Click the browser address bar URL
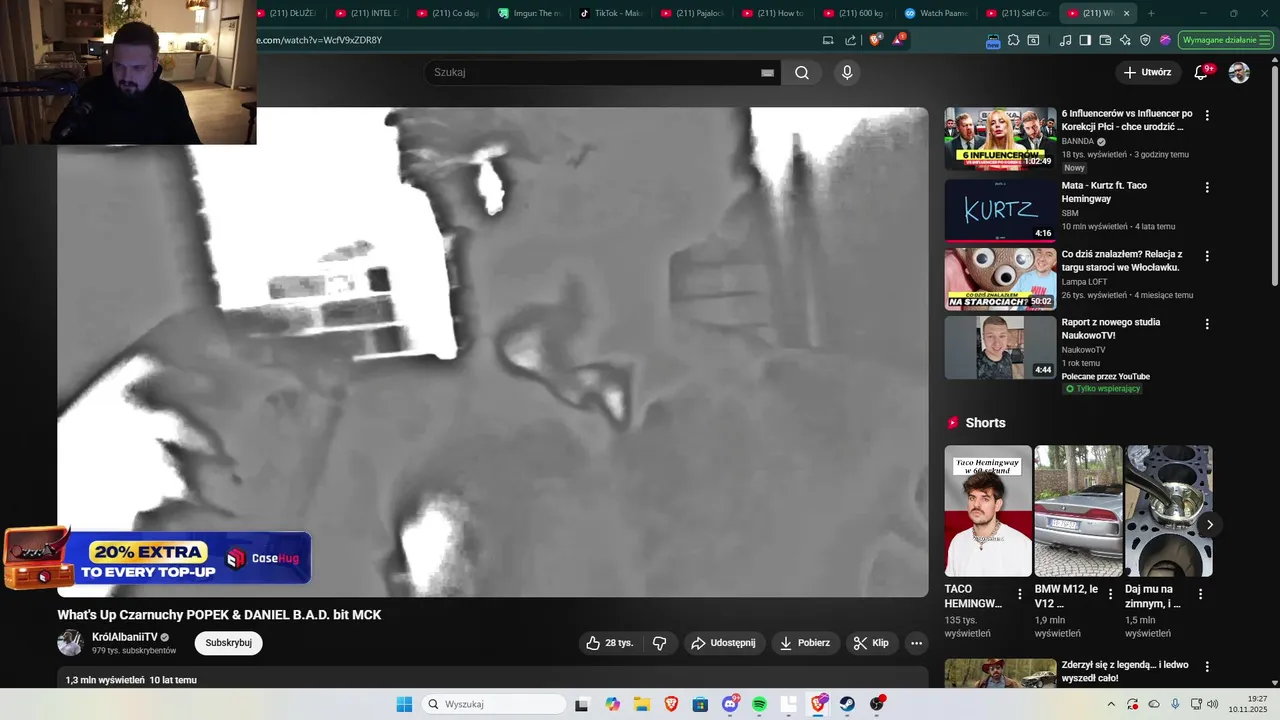This screenshot has width=1280, height=720. pos(320,40)
